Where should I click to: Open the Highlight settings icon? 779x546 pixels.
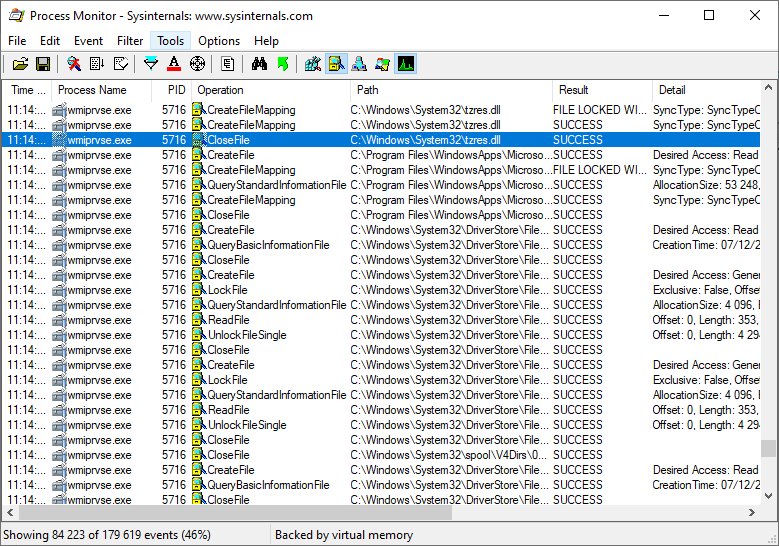(174, 64)
